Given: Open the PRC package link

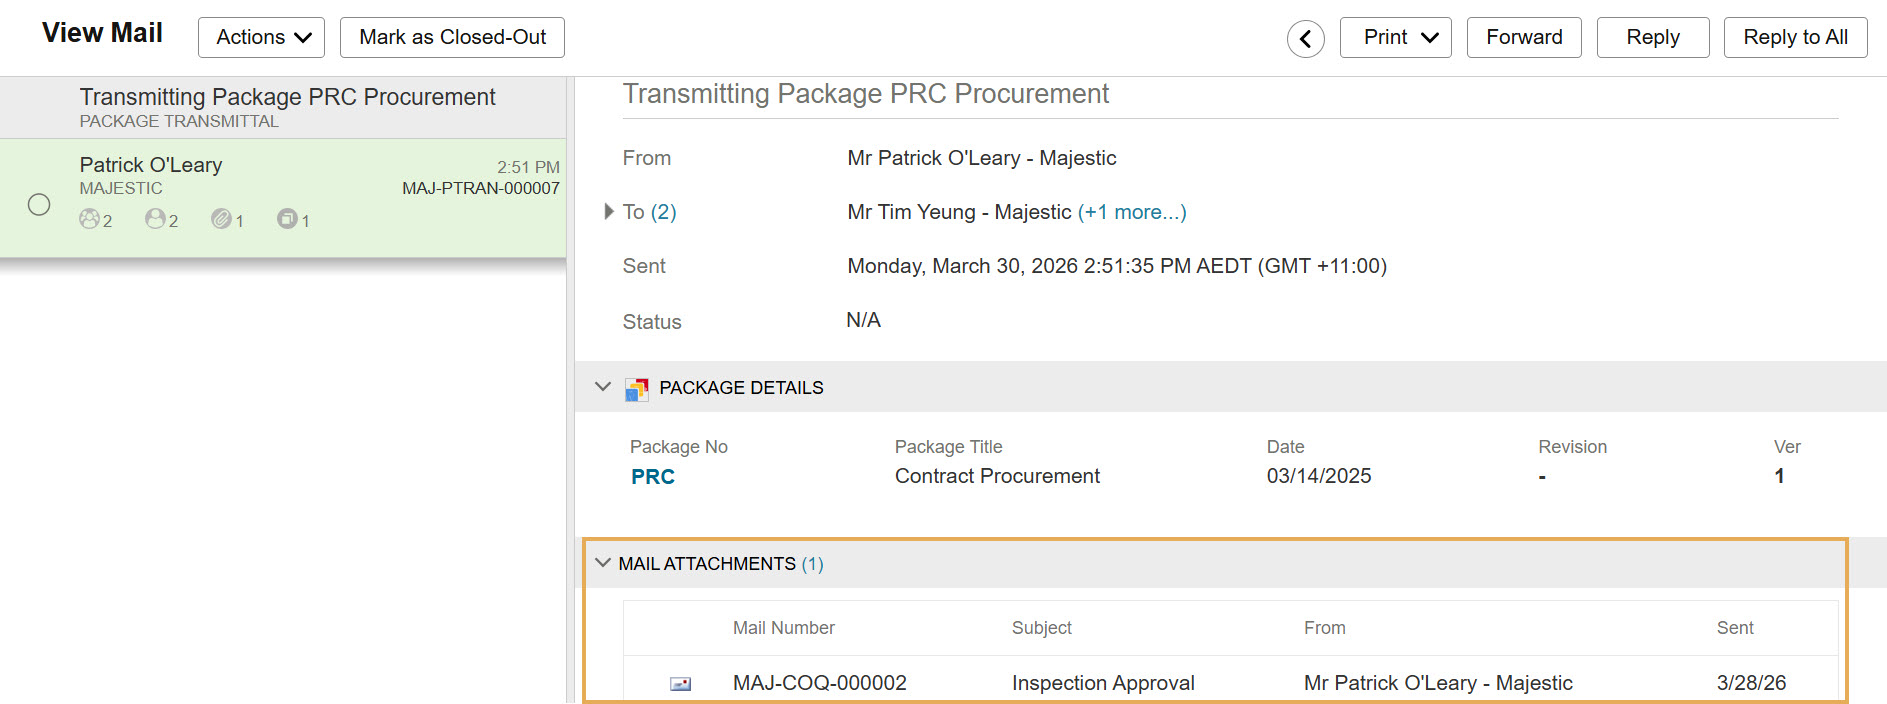Looking at the screenshot, I should [653, 477].
